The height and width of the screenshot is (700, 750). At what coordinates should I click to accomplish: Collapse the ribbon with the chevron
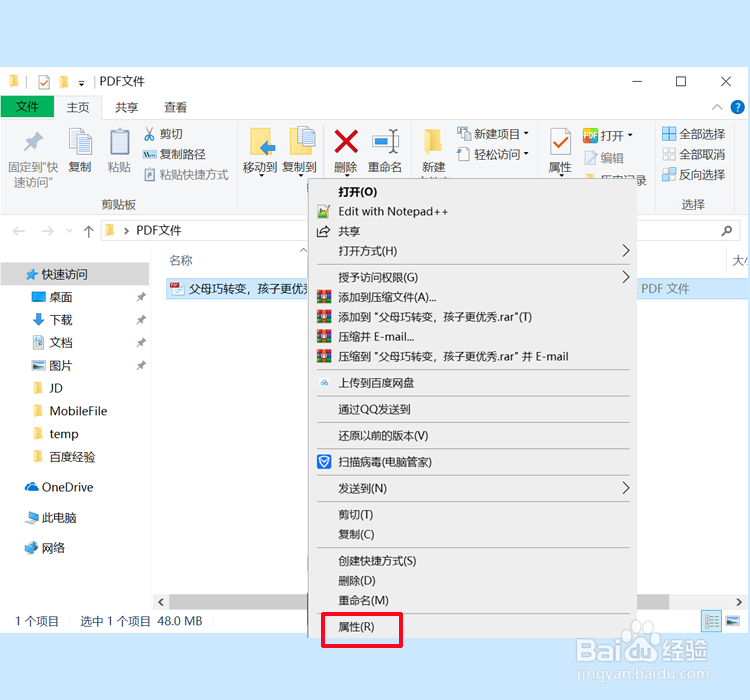pos(717,107)
